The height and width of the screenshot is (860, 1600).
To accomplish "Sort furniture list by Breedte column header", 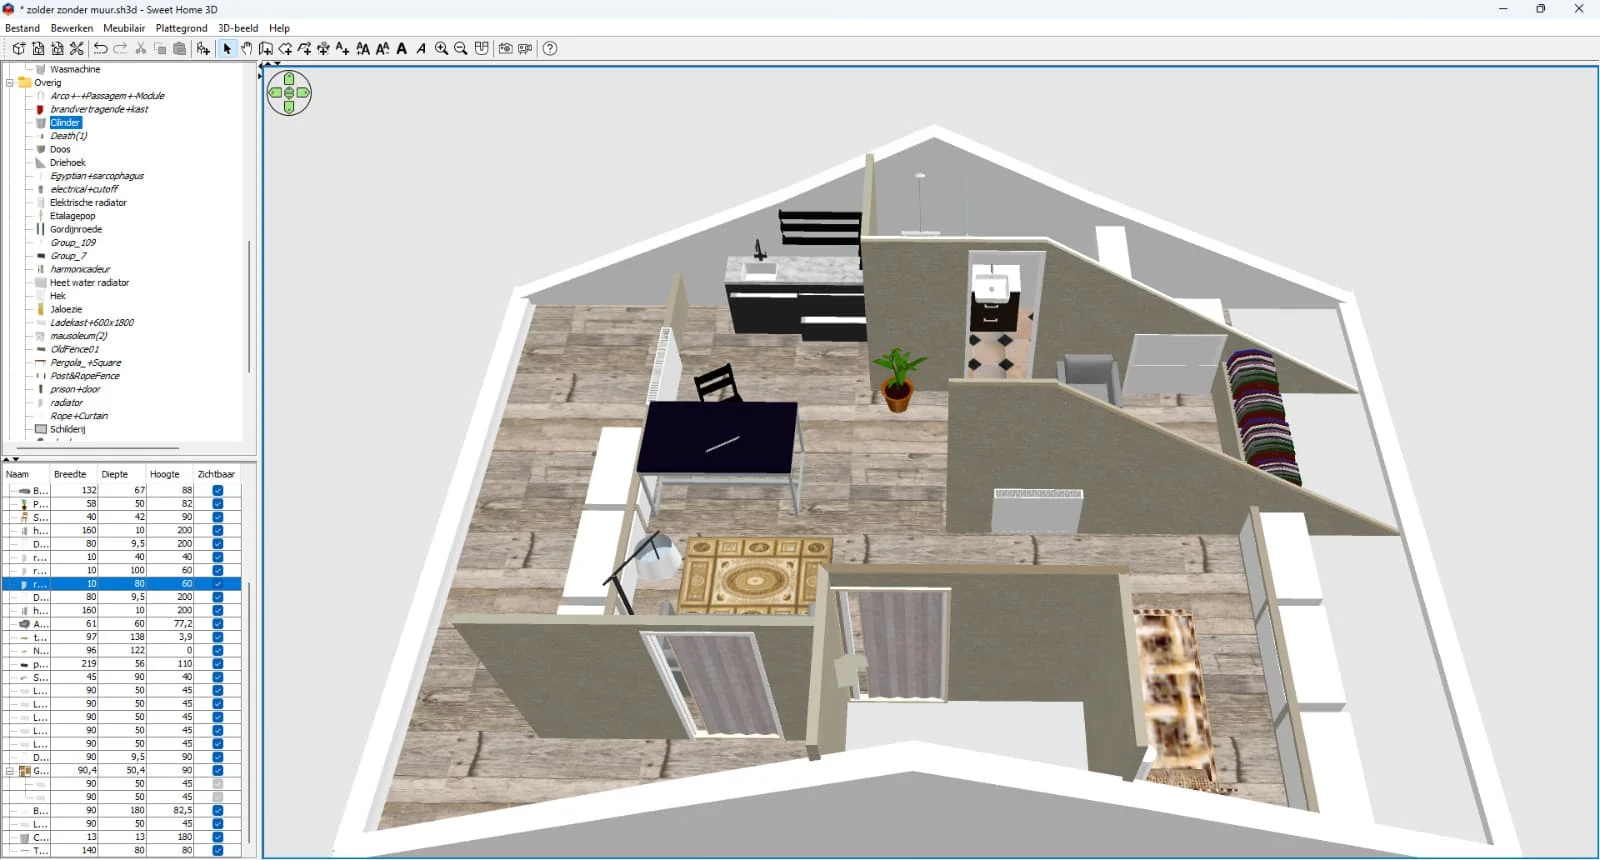I will click(x=70, y=475).
